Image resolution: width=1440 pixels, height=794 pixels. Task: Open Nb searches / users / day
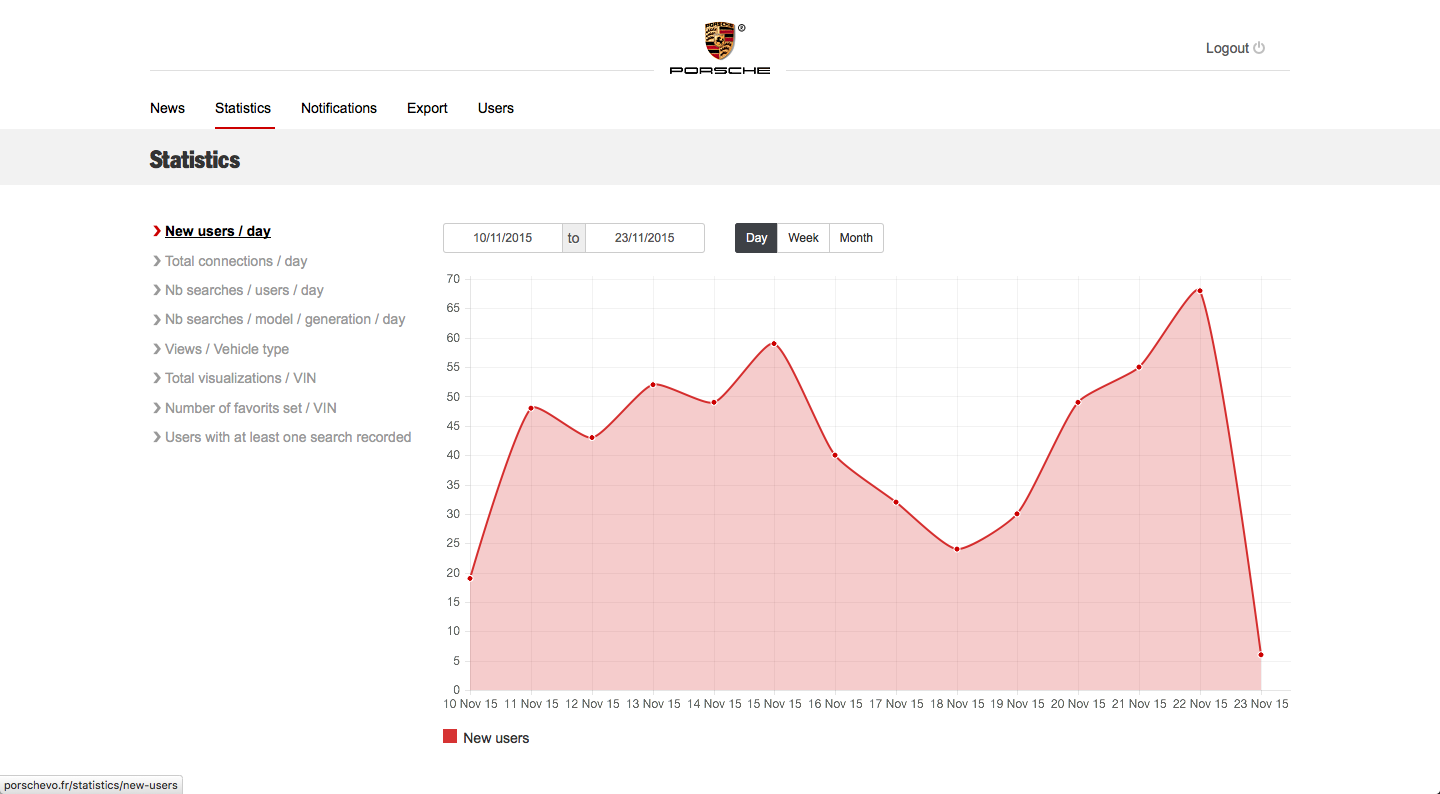(244, 290)
